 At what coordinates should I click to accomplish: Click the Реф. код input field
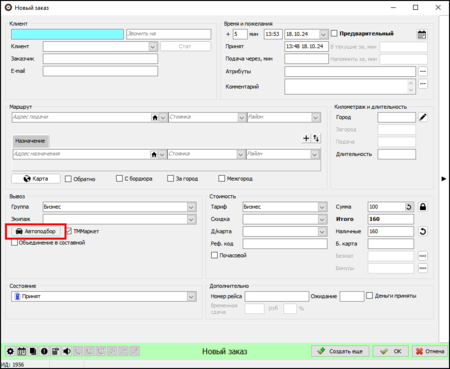click(285, 244)
